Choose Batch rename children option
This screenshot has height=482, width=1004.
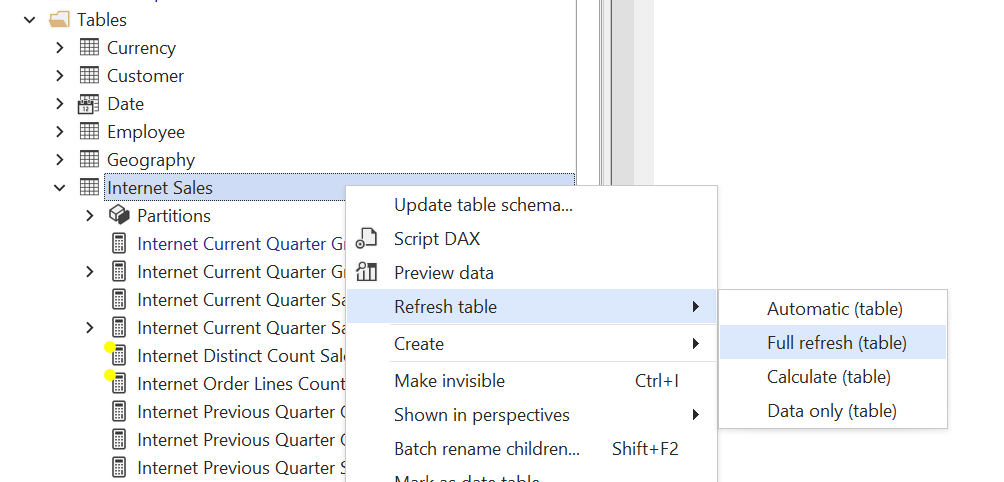(x=486, y=449)
